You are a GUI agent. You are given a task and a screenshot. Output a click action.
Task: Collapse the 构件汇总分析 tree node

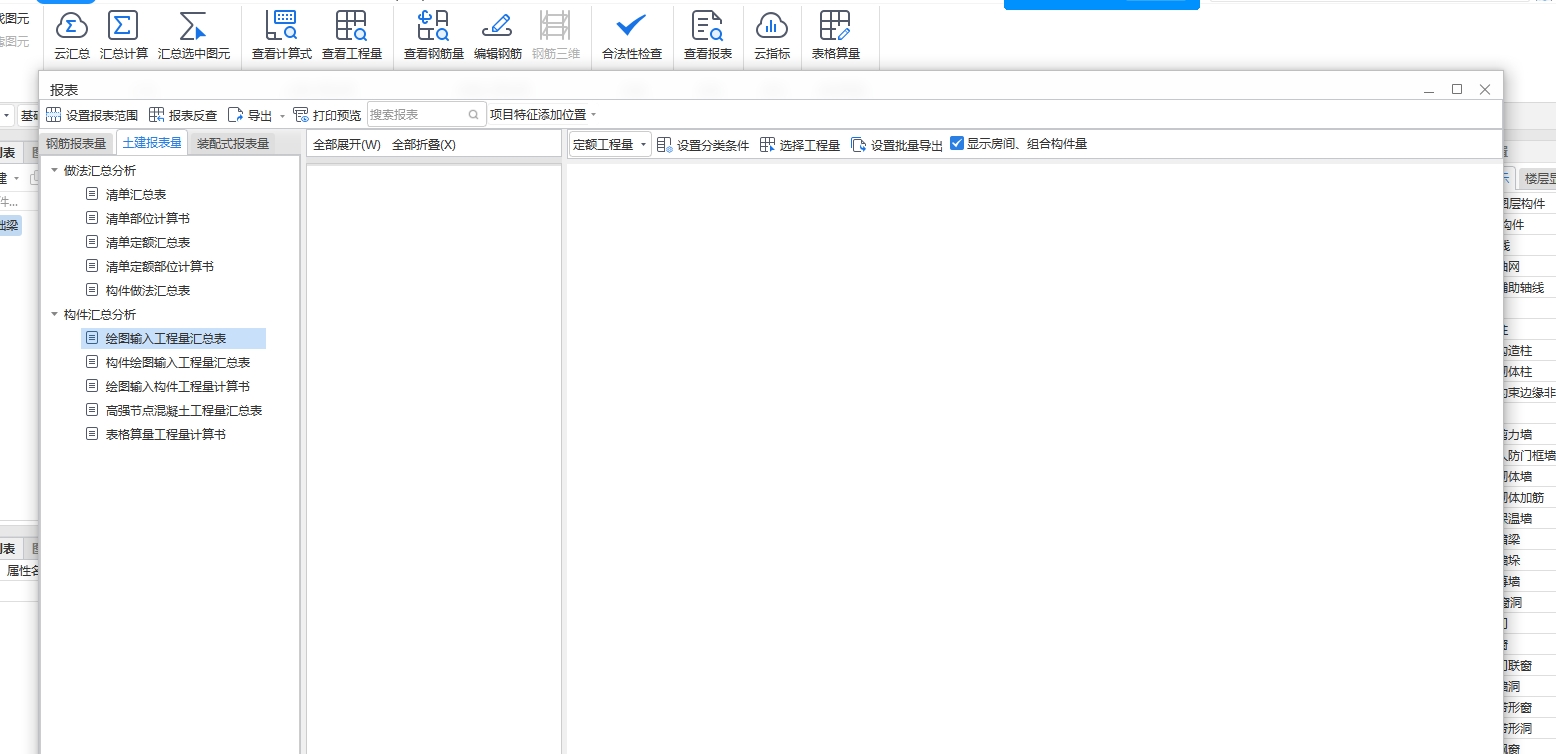(x=54, y=315)
